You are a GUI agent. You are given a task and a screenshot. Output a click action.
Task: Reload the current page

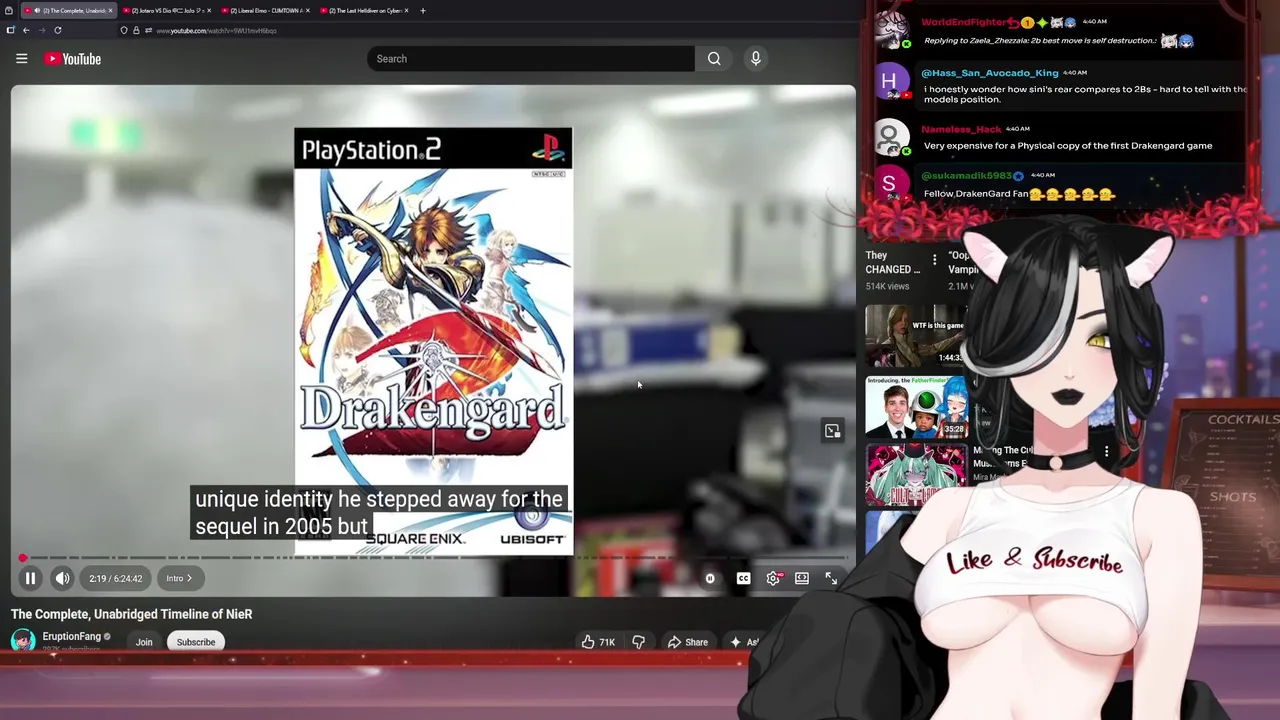click(58, 30)
